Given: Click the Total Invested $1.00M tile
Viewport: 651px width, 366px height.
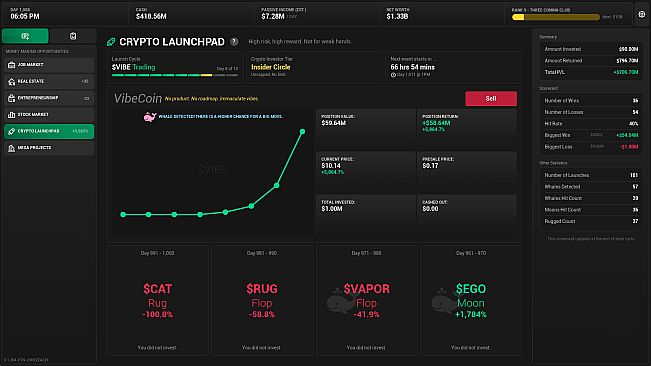Looking at the screenshot, I should point(366,215).
